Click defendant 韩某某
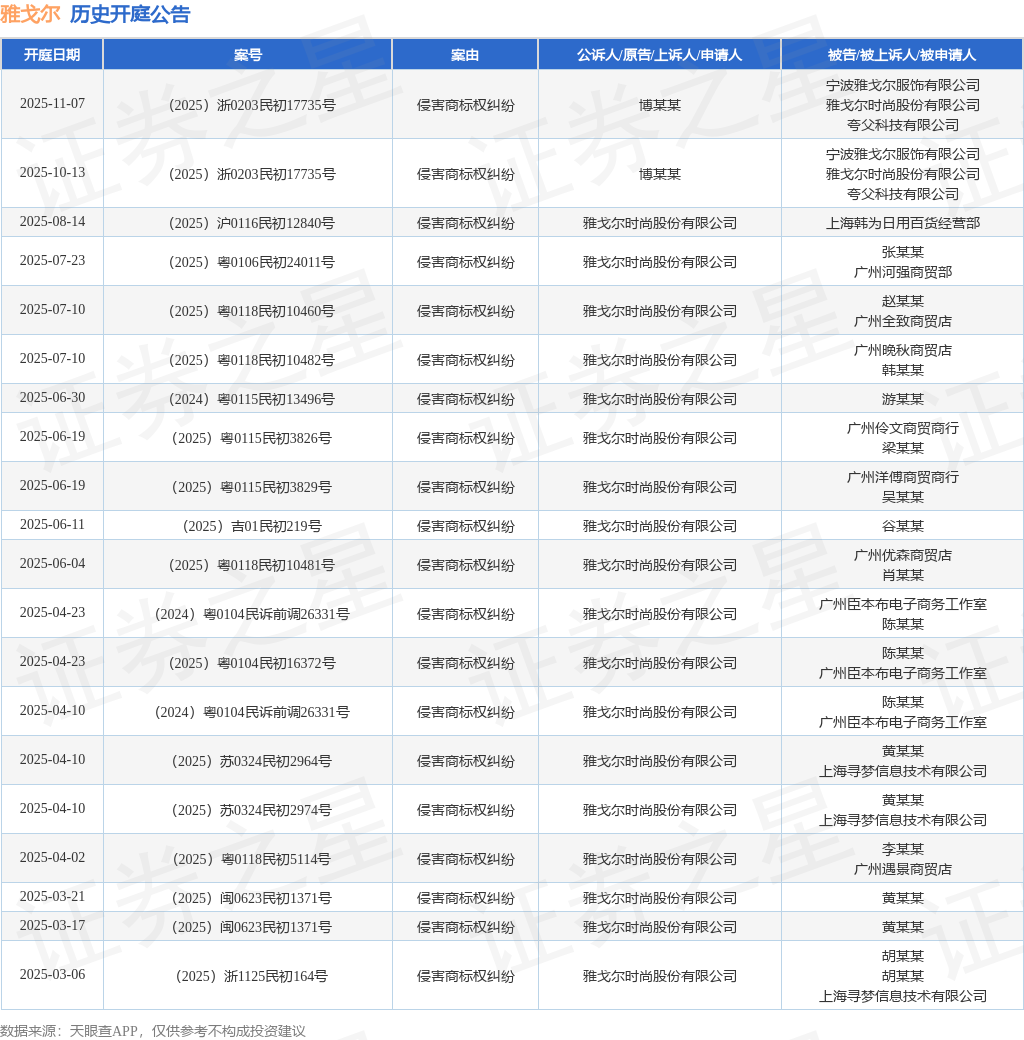The image size is (1024, 1040). [902, 371]
